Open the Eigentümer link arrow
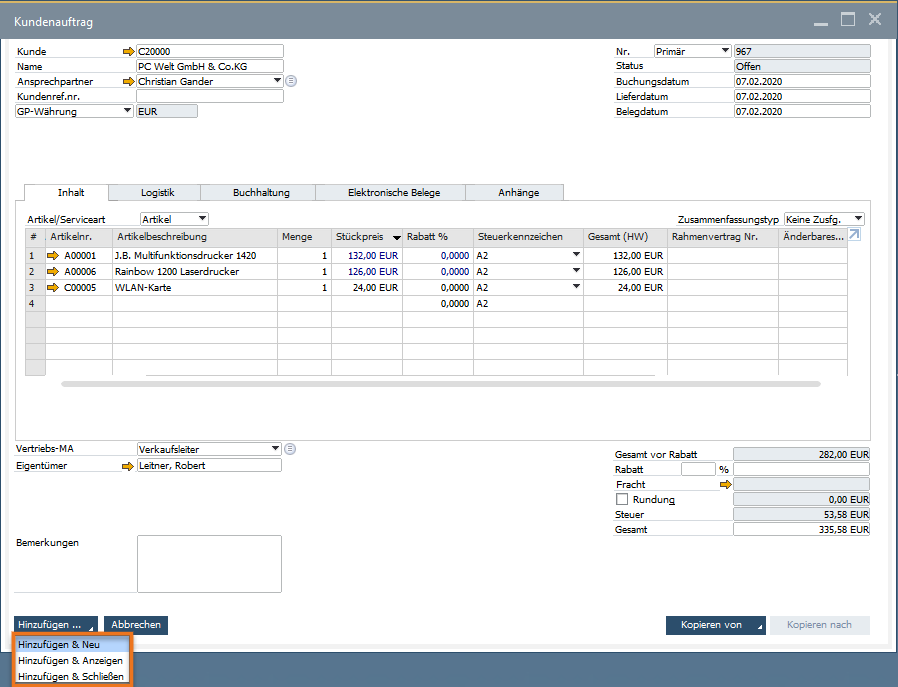This screenshot has height=687, width=898. (x=127, y=465)
